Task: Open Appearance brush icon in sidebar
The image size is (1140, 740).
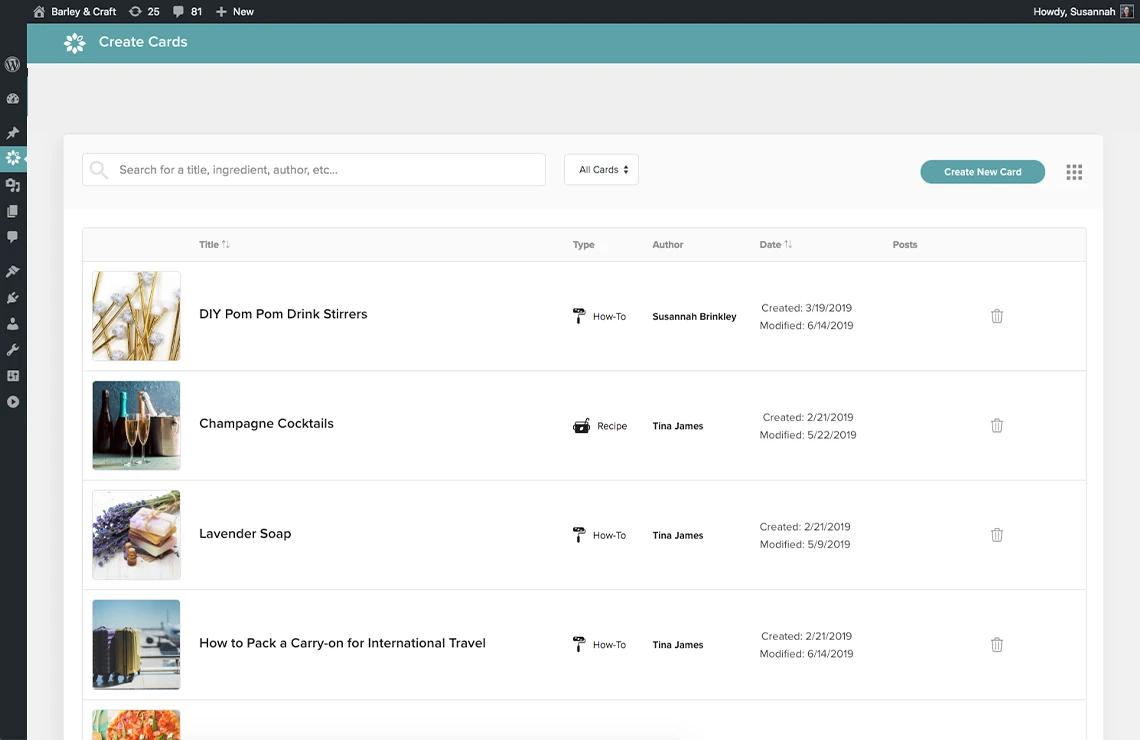Action: coord(12,271)
